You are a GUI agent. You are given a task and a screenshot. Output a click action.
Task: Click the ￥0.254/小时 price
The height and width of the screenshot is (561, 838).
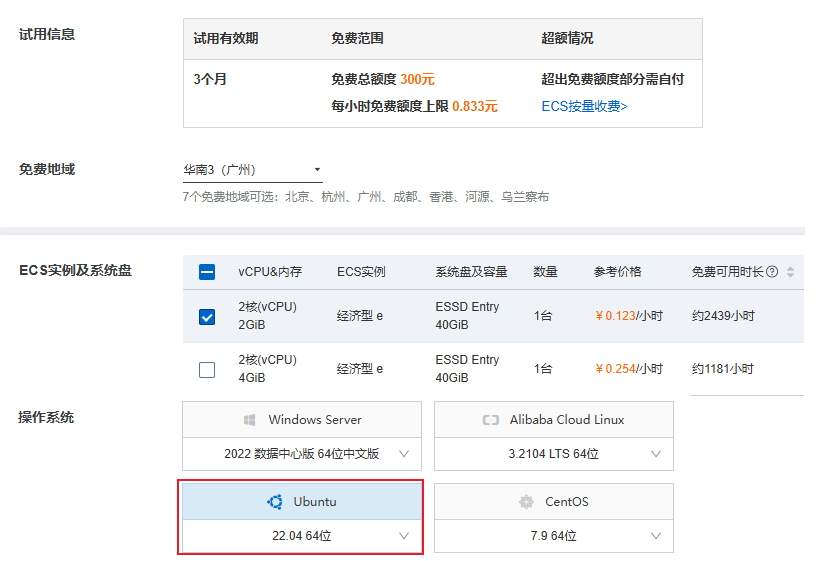pos(628,369)
